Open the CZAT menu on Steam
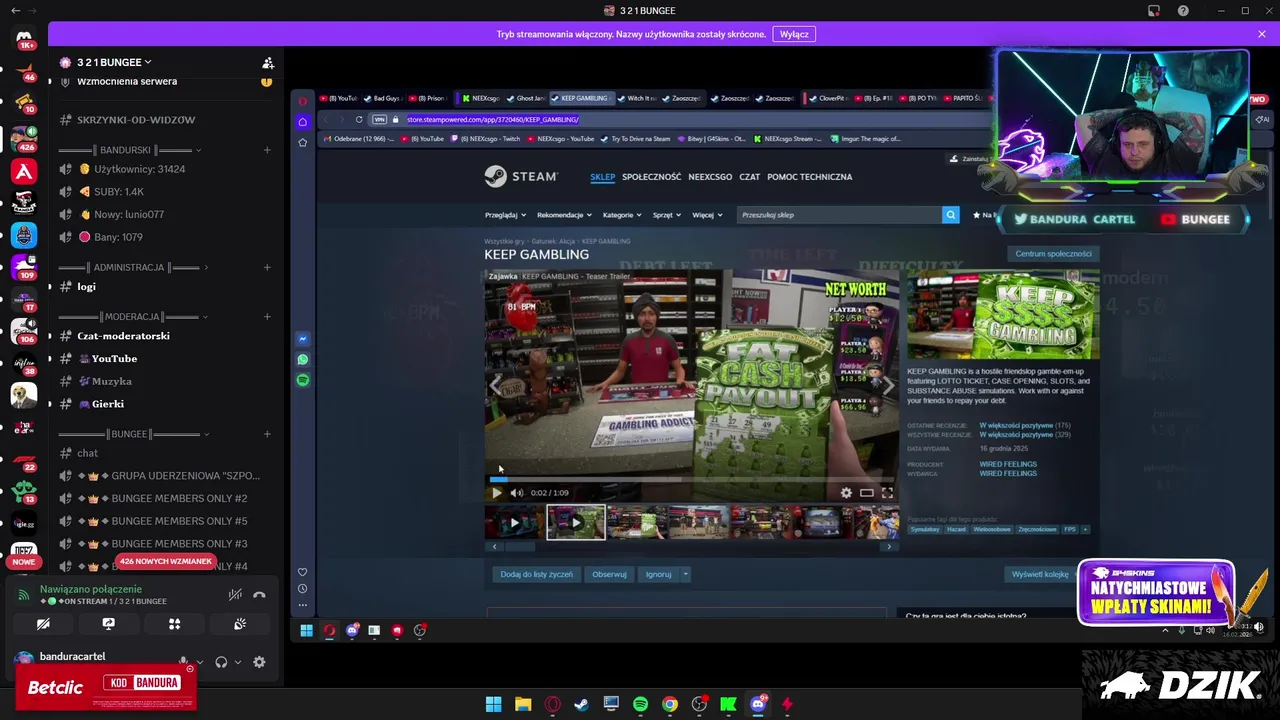Image resolution: width=1280 pixels, height=720 pixels. click(750, 177)
